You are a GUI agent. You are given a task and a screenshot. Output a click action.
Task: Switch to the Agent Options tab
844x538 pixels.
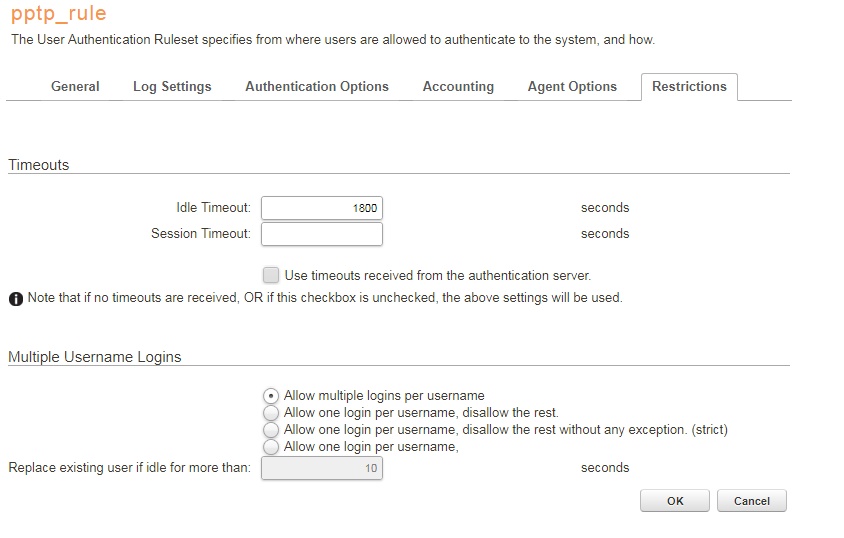[572, 87]
